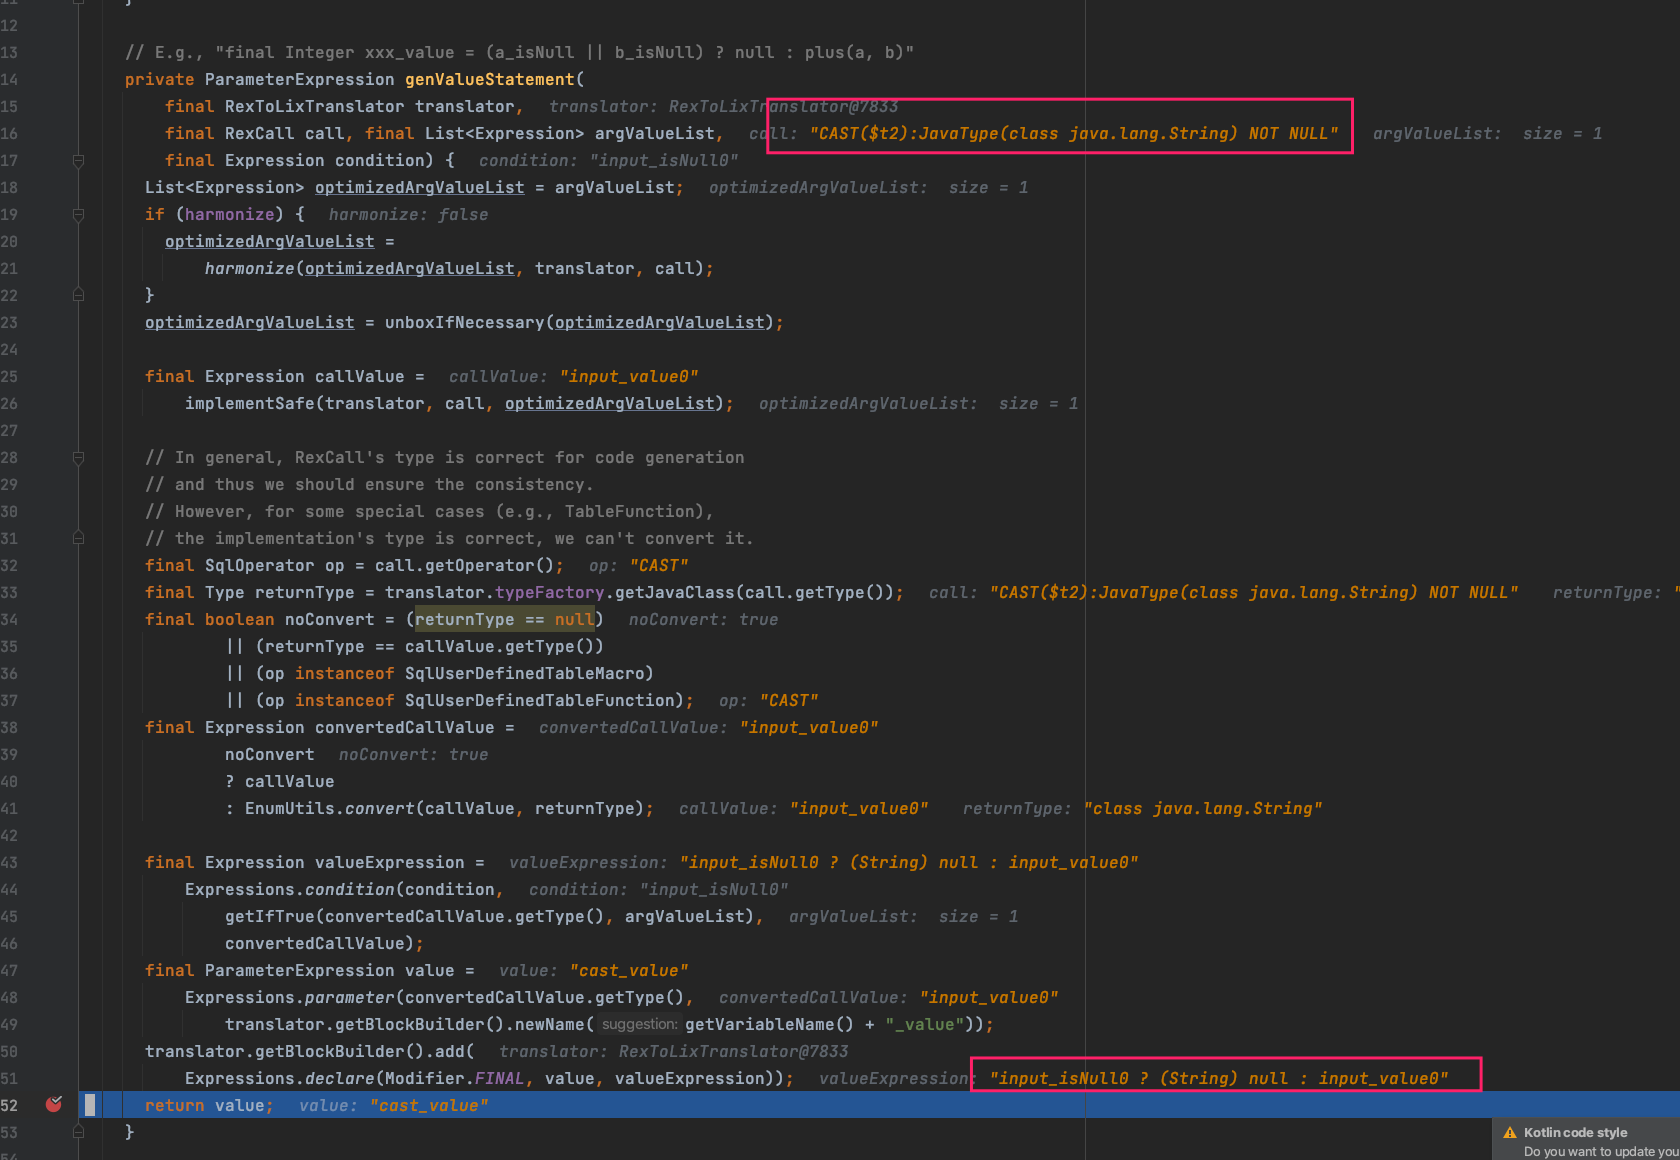
Task: Click line number 52 in the gutter
Action: click(10, 1105)
